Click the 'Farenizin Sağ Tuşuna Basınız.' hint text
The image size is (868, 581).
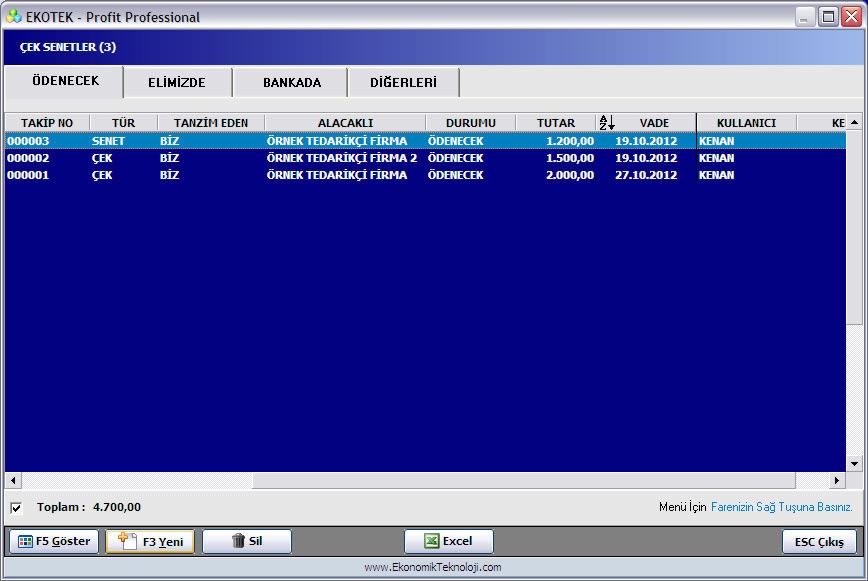click(x=782, y=507)
